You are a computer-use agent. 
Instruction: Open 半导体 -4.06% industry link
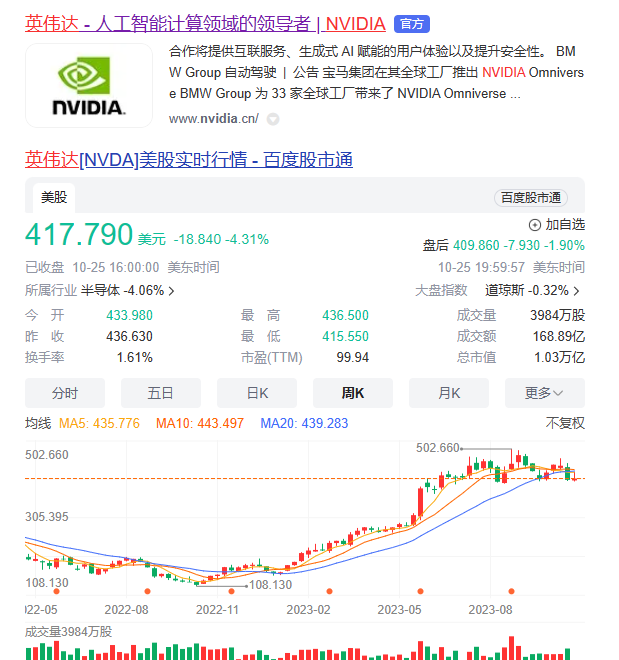(122, 290)
